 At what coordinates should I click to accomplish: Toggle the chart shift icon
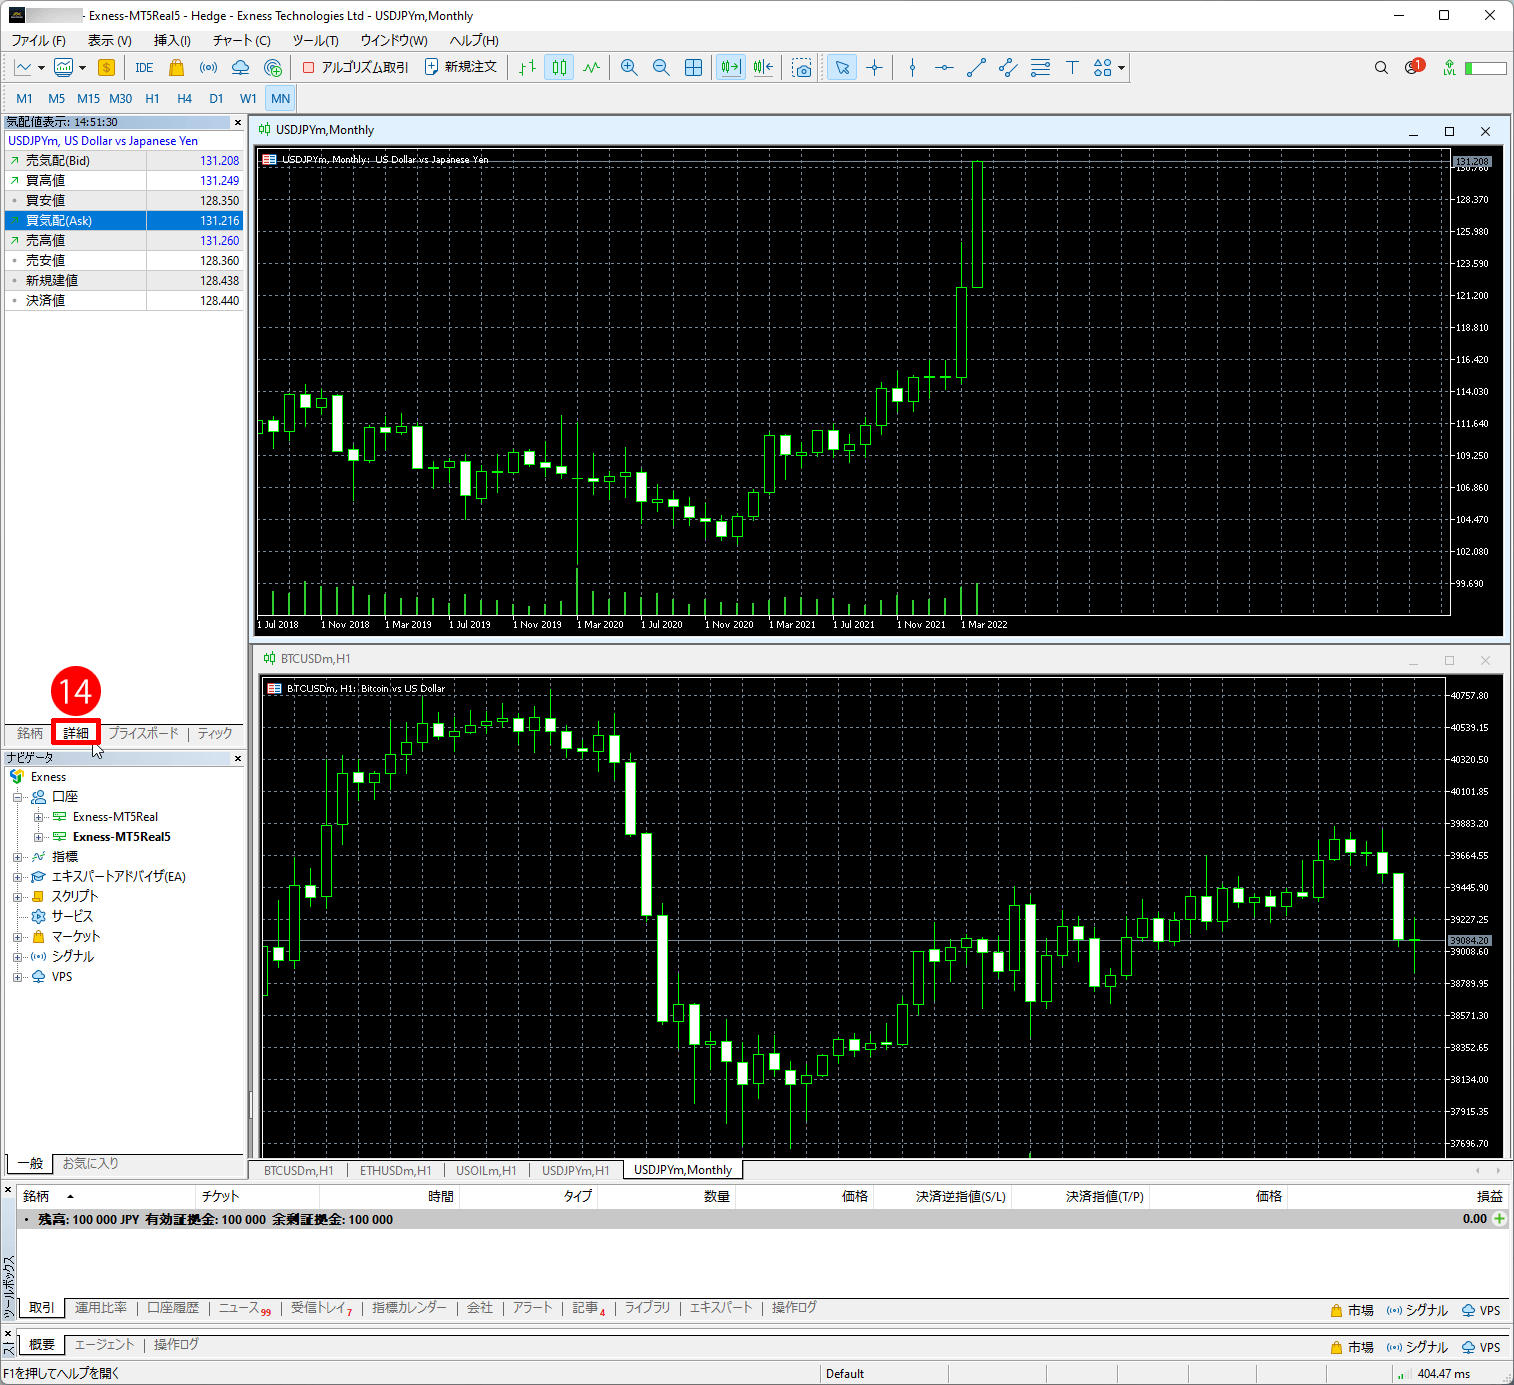tap(763, 68)
